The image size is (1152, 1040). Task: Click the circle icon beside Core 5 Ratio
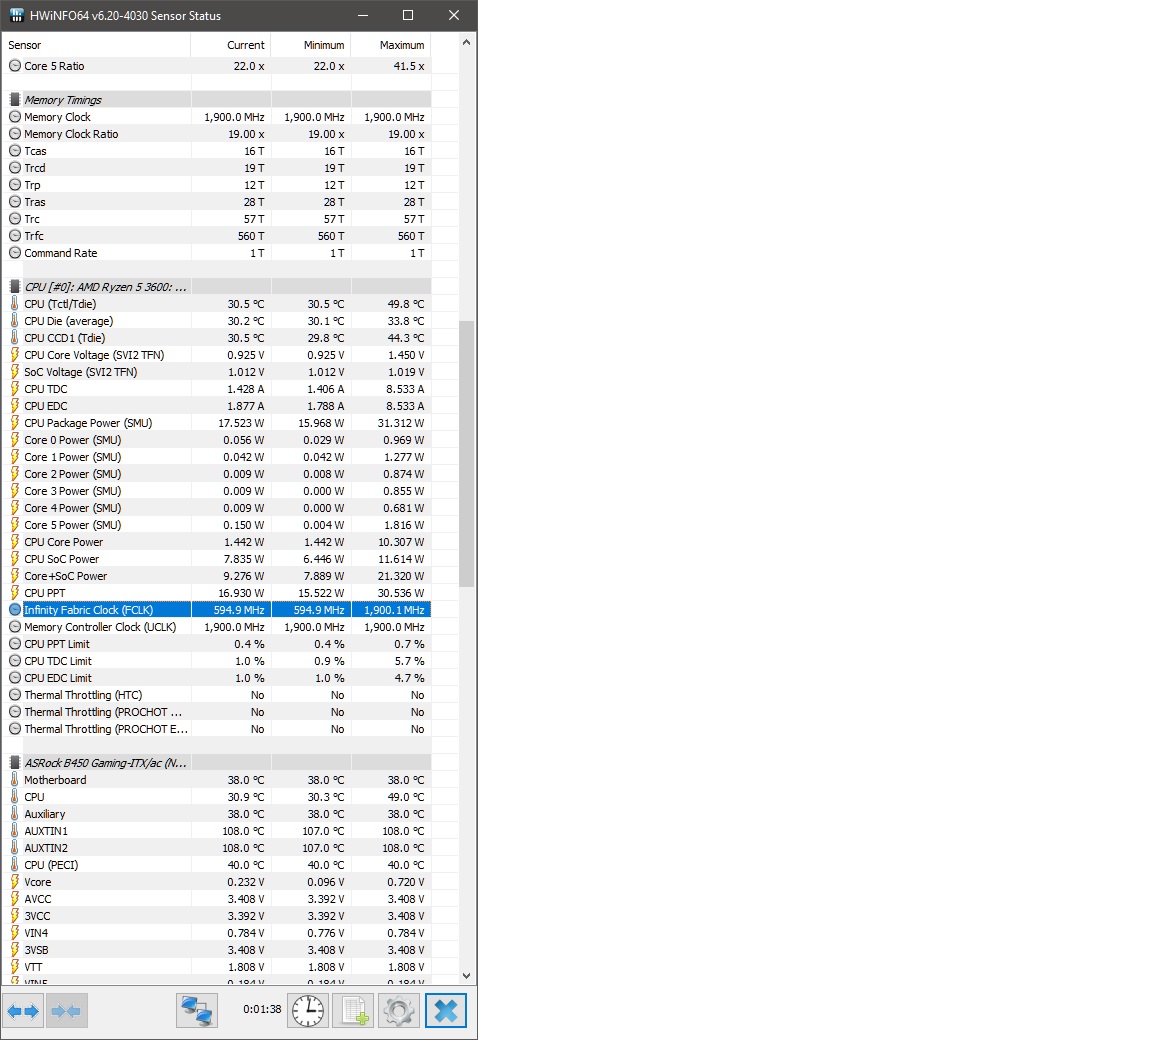pos(15,66)
